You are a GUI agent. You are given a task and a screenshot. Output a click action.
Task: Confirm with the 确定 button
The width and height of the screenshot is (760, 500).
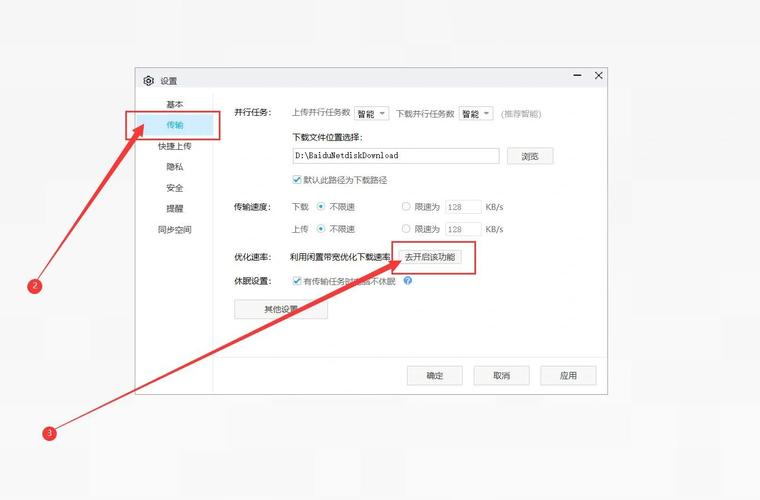coord(434,375)
